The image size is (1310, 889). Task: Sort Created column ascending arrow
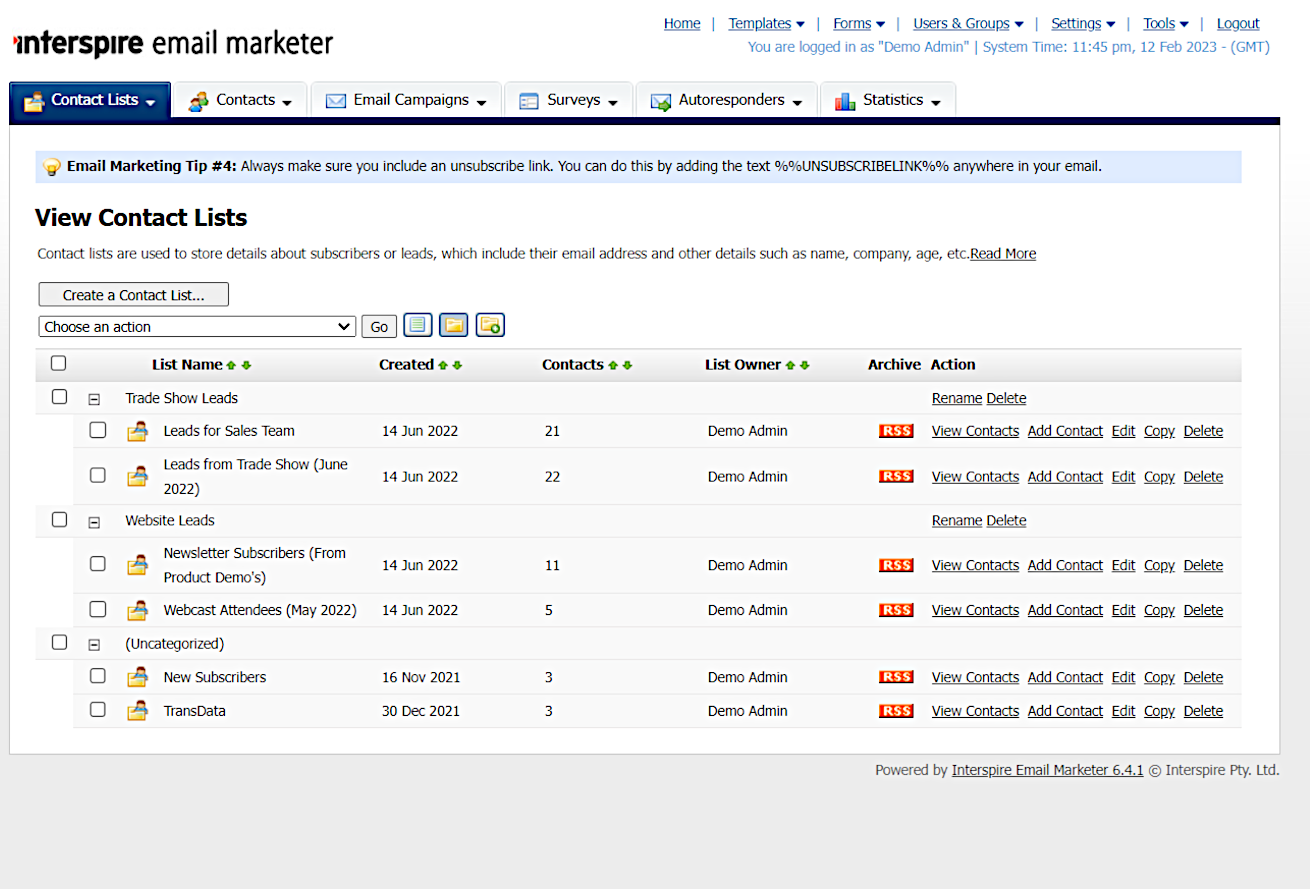pos(443,365)
